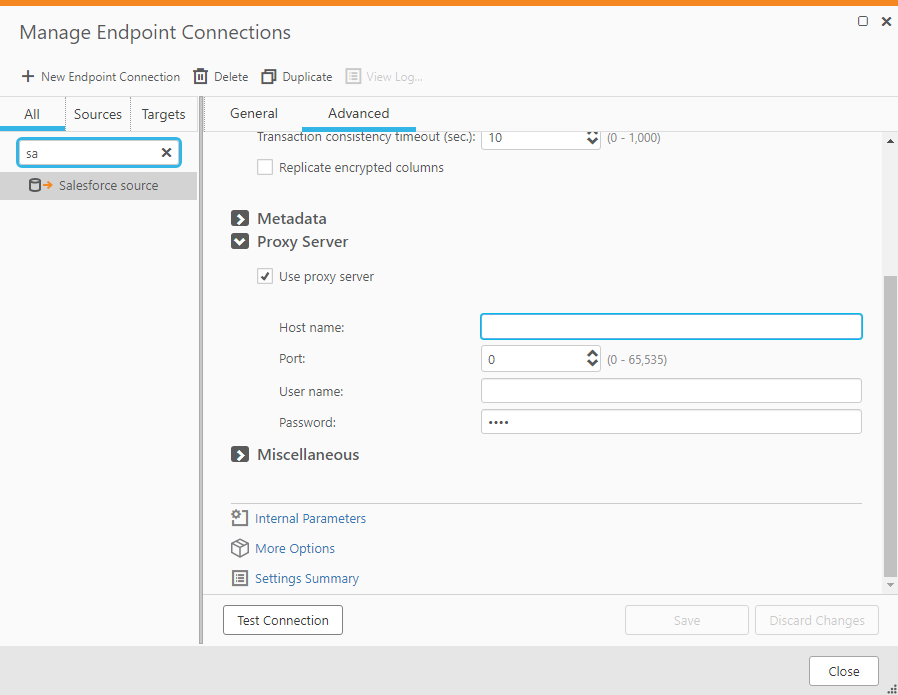Expand the Miscellaneous section

tap(240, 455)
